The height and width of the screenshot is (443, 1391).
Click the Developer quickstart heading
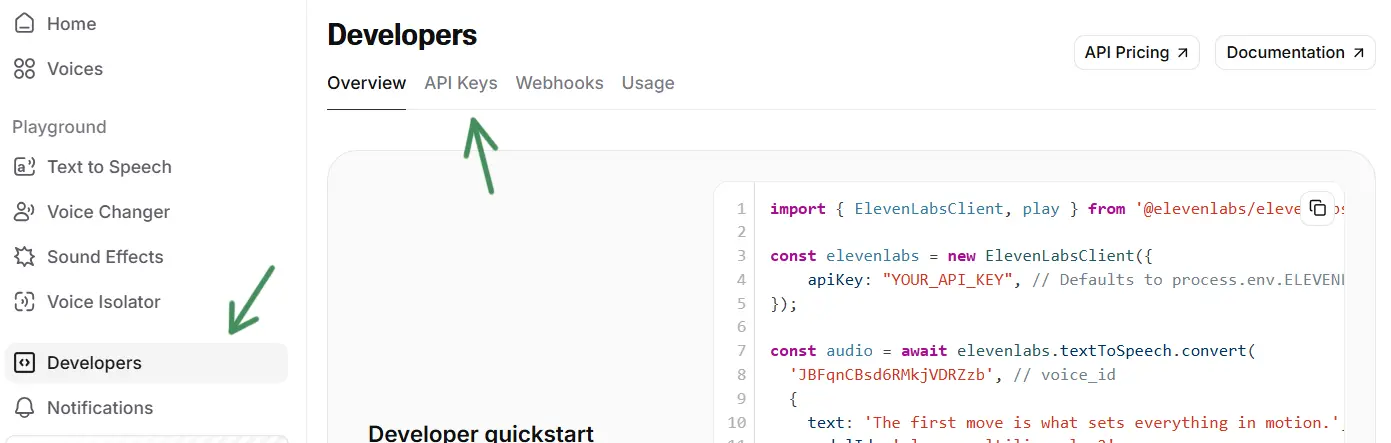(x=481, y=433)
